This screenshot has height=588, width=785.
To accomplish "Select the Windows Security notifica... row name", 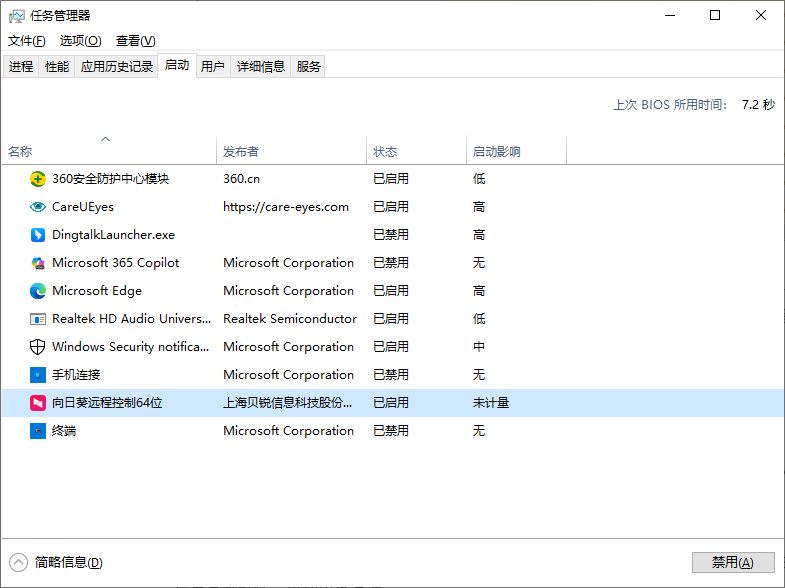I will tap(131, 347).
